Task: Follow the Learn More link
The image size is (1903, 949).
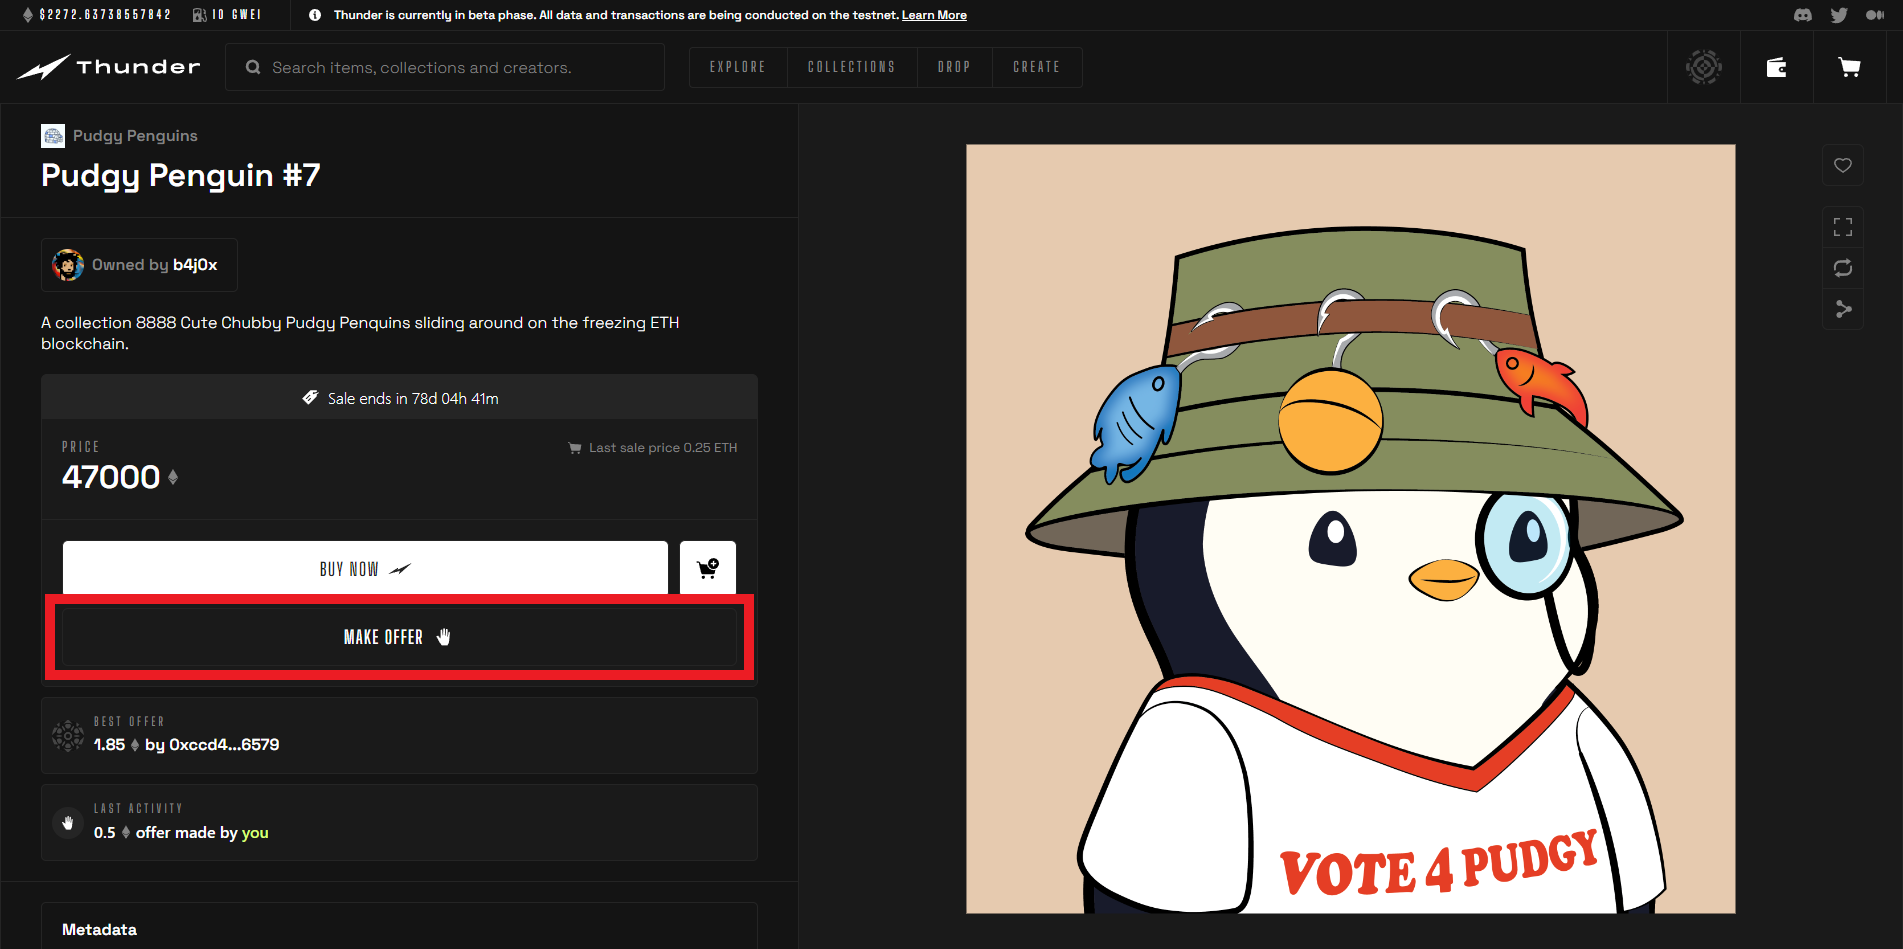Action: [x=934, y=15]
